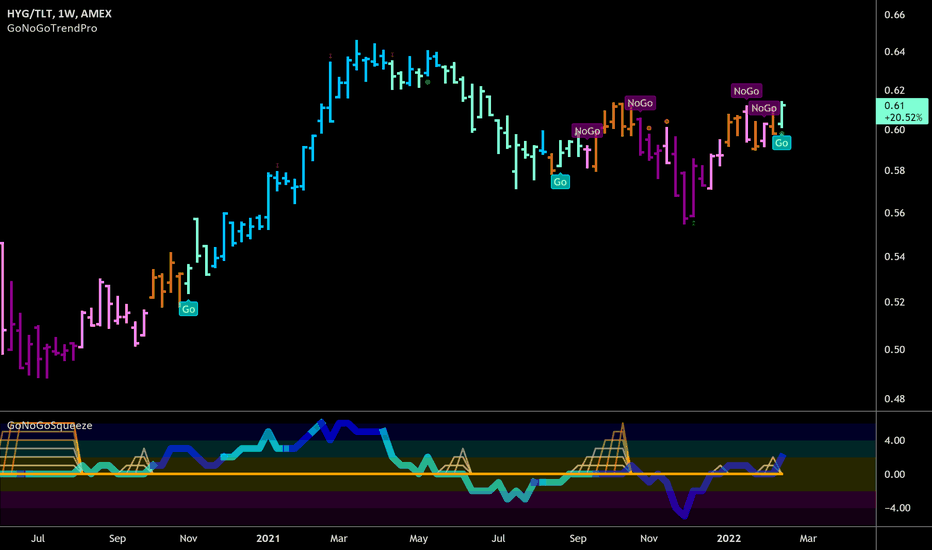
Task: Click the Jul label after May
Action: pyautogui.click(x=498, y=538)
